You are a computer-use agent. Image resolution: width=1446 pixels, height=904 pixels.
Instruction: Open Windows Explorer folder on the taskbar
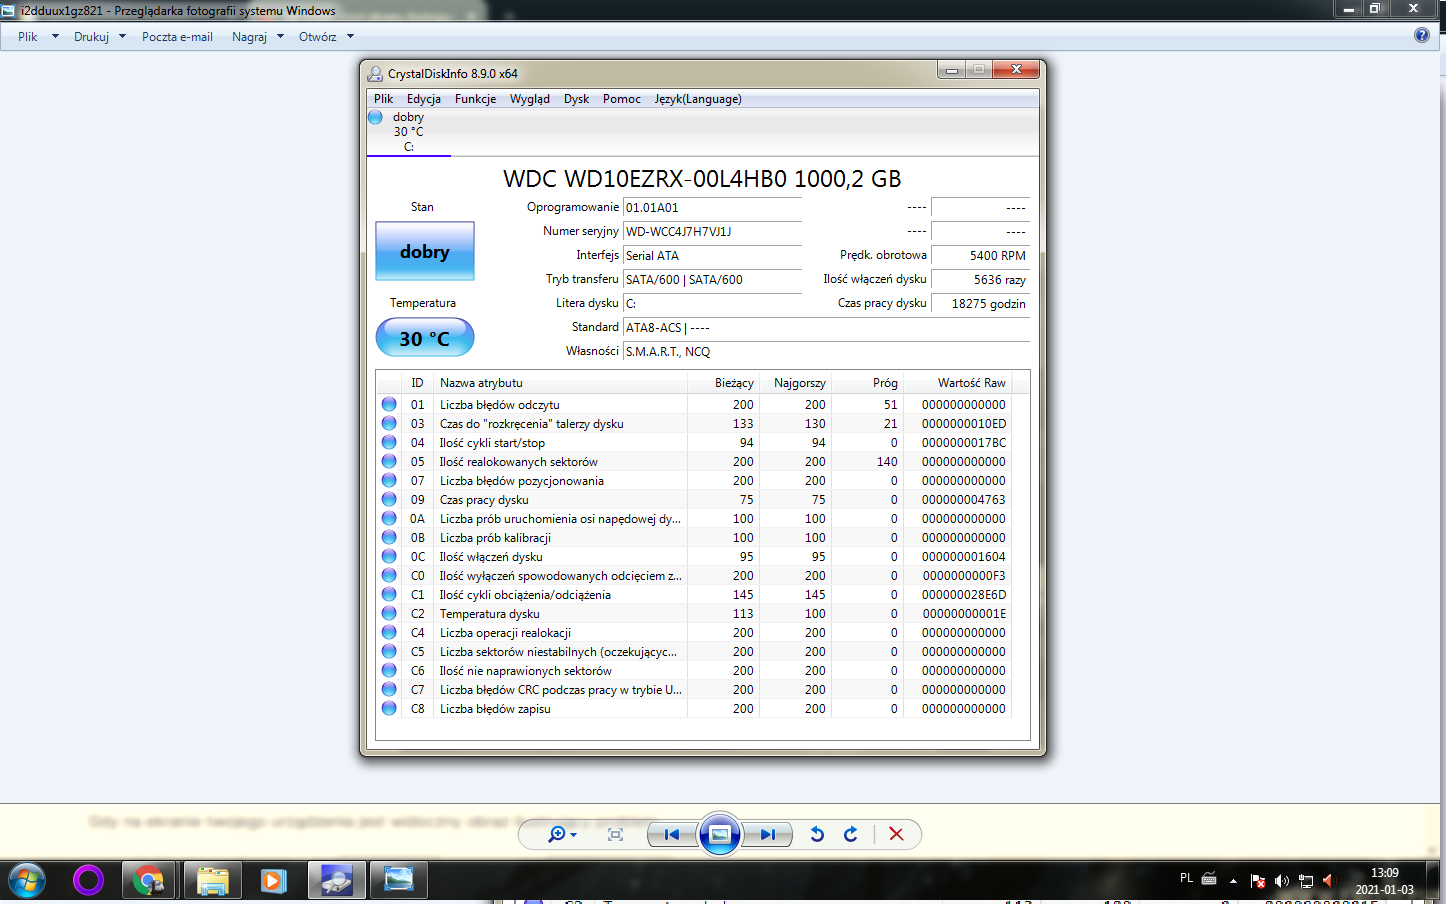(212, 881)
